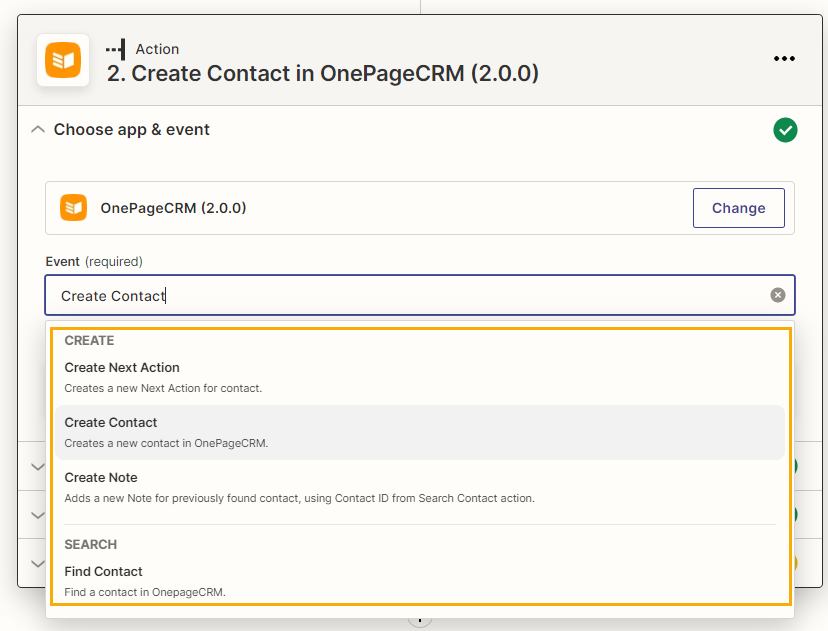
Task: Collapse the Choose app & event section
Action: click(38, 129)
